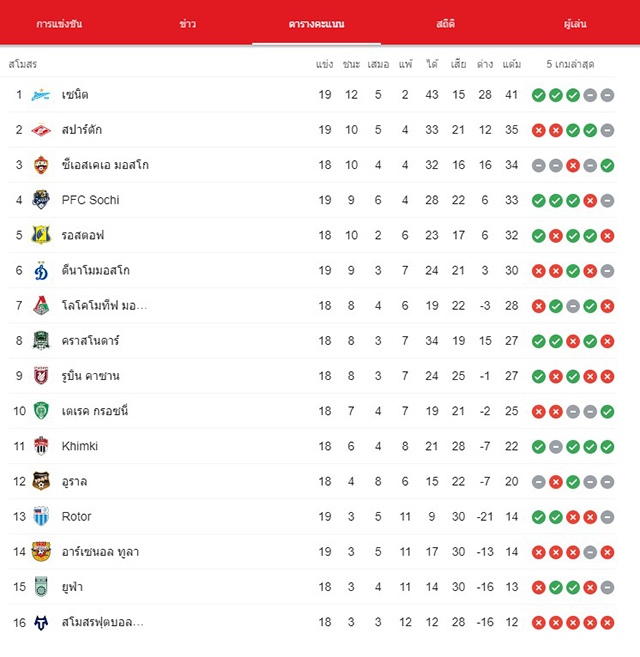Click the แต้ม column header
Viewport: 640px width, 657px height.
coord(512,64)
